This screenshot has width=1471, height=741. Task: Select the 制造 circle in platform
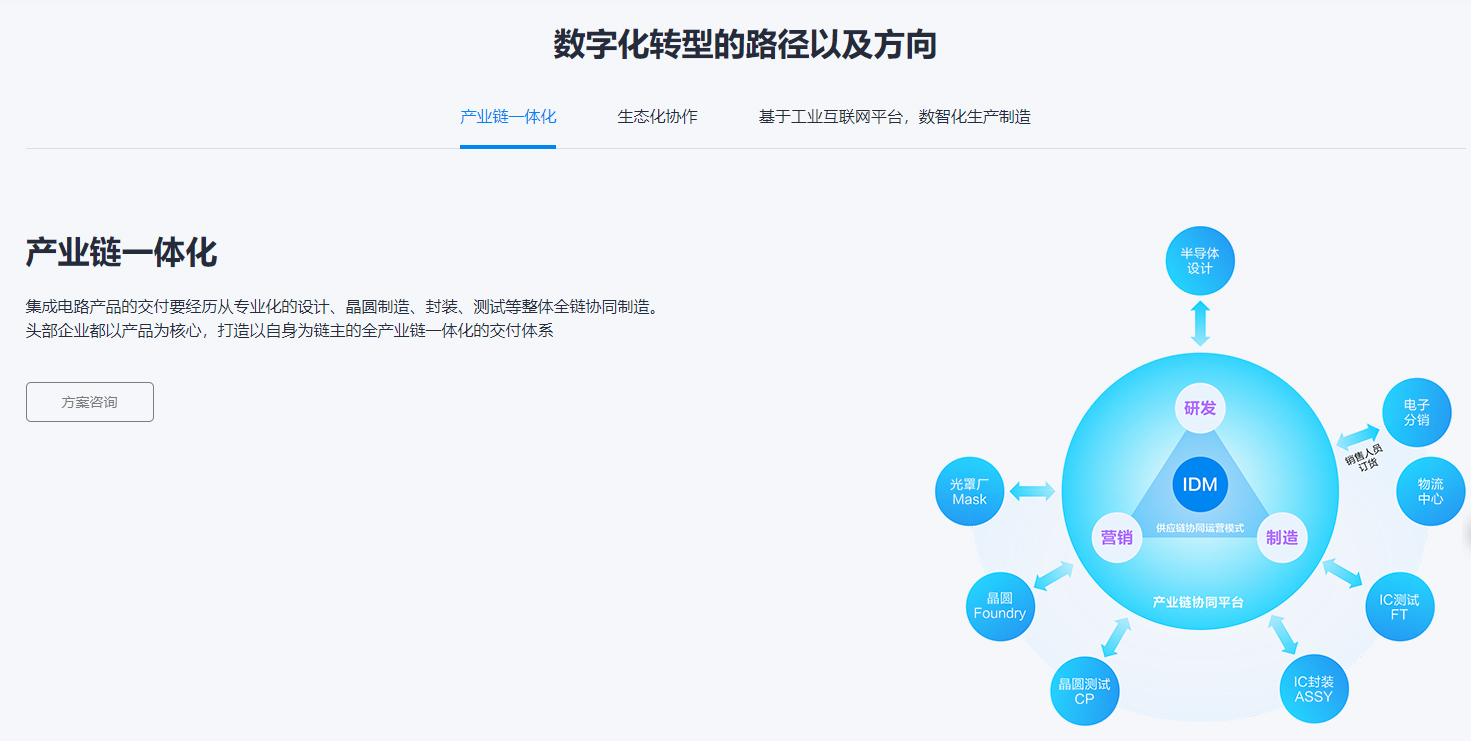pyautogui.click(x=1282, y=537)
